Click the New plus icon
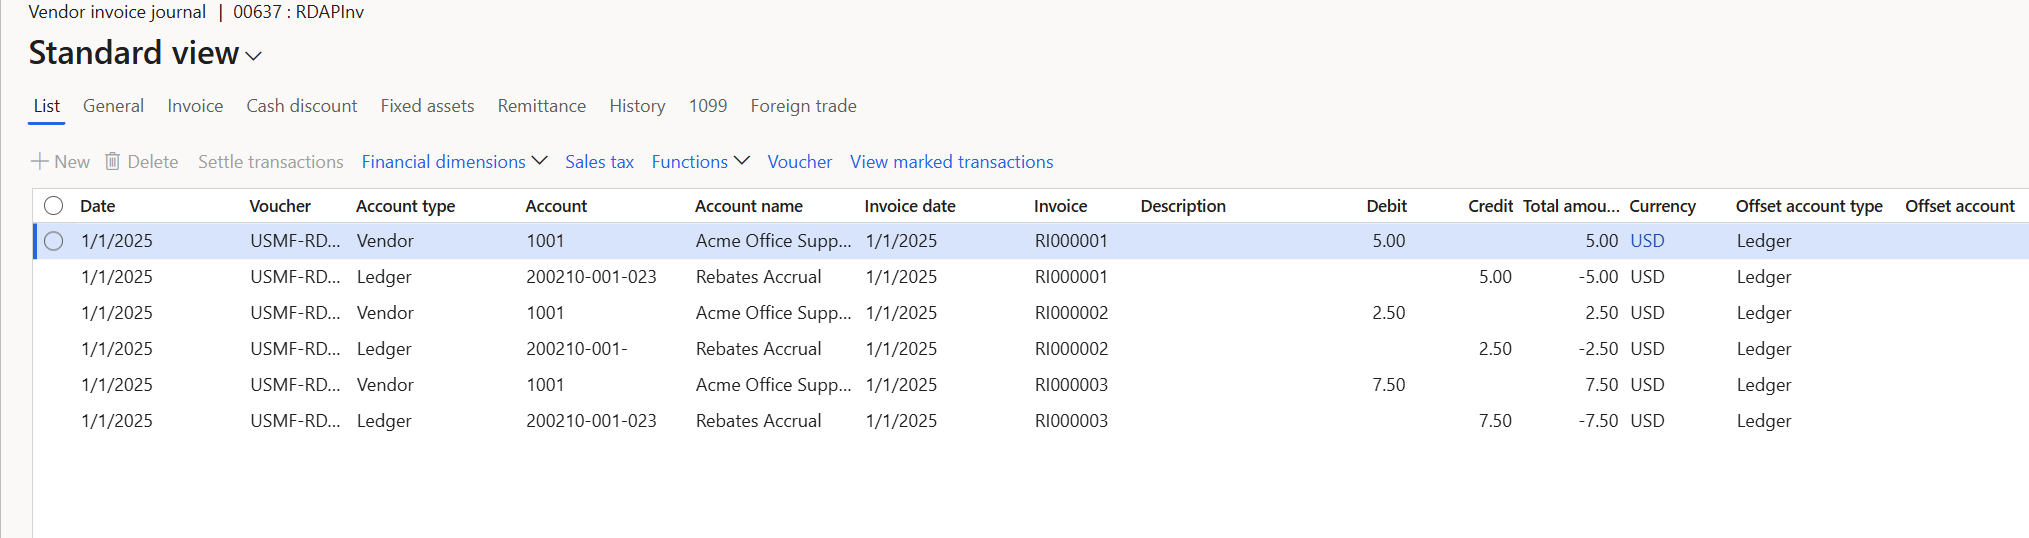The image size is (2029, 538). pyautogui.click(x=40, y=162)
